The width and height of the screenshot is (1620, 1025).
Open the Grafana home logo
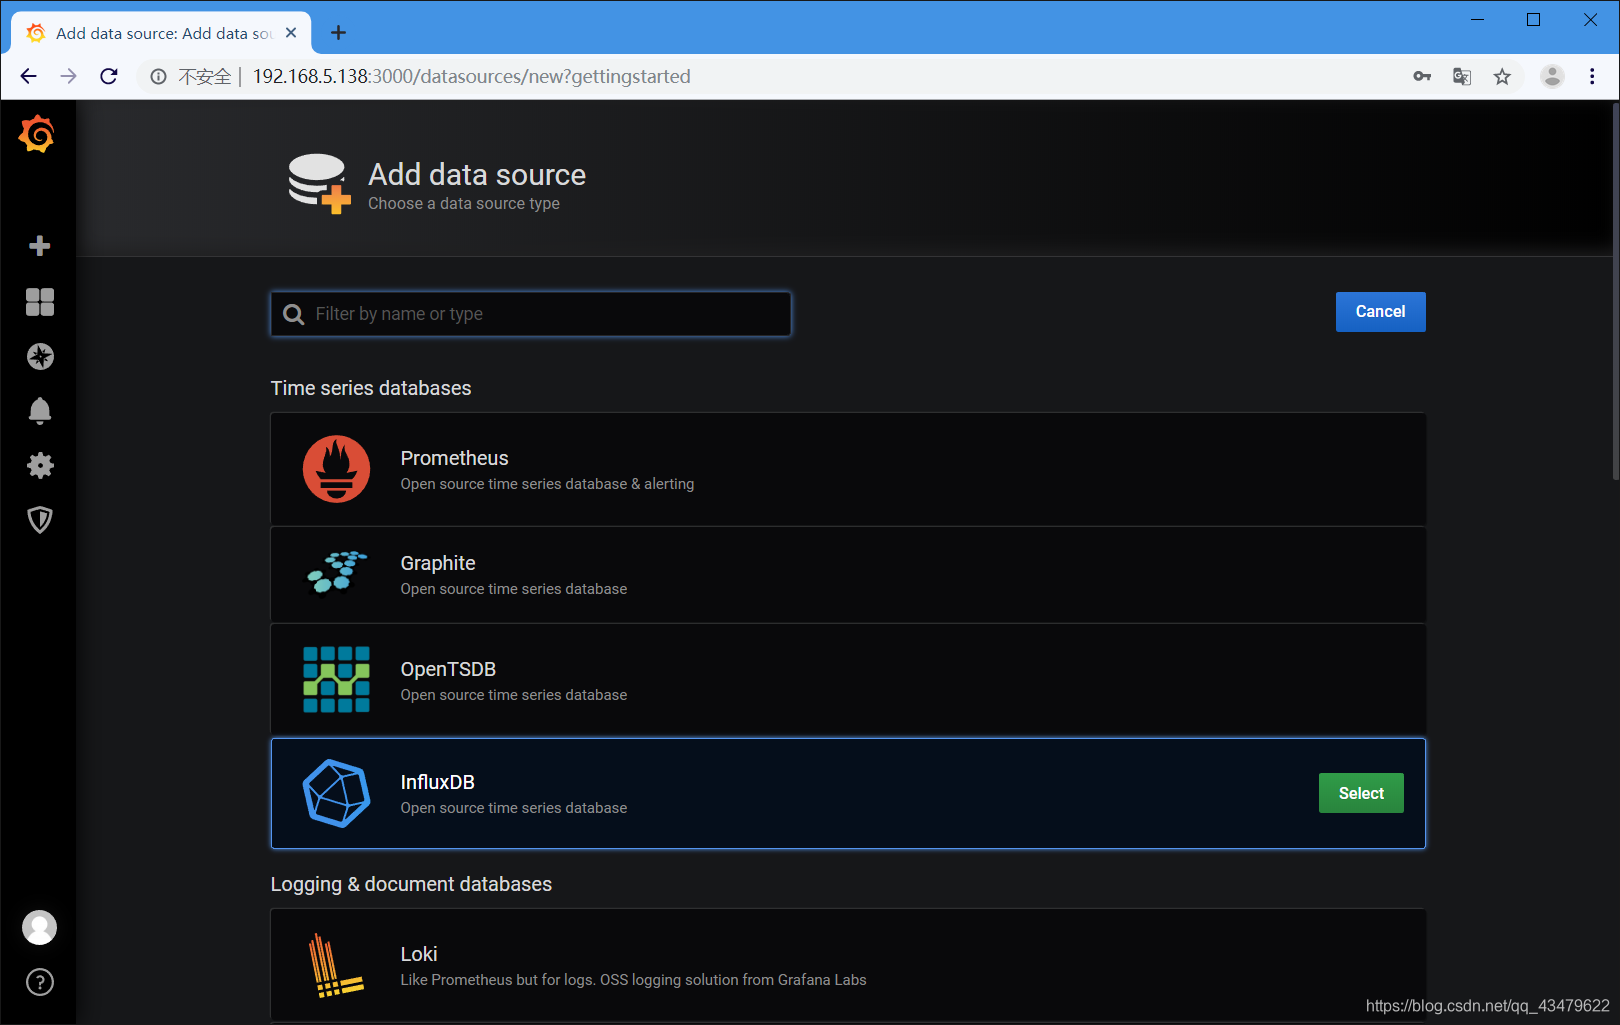(x=37, y=134)
